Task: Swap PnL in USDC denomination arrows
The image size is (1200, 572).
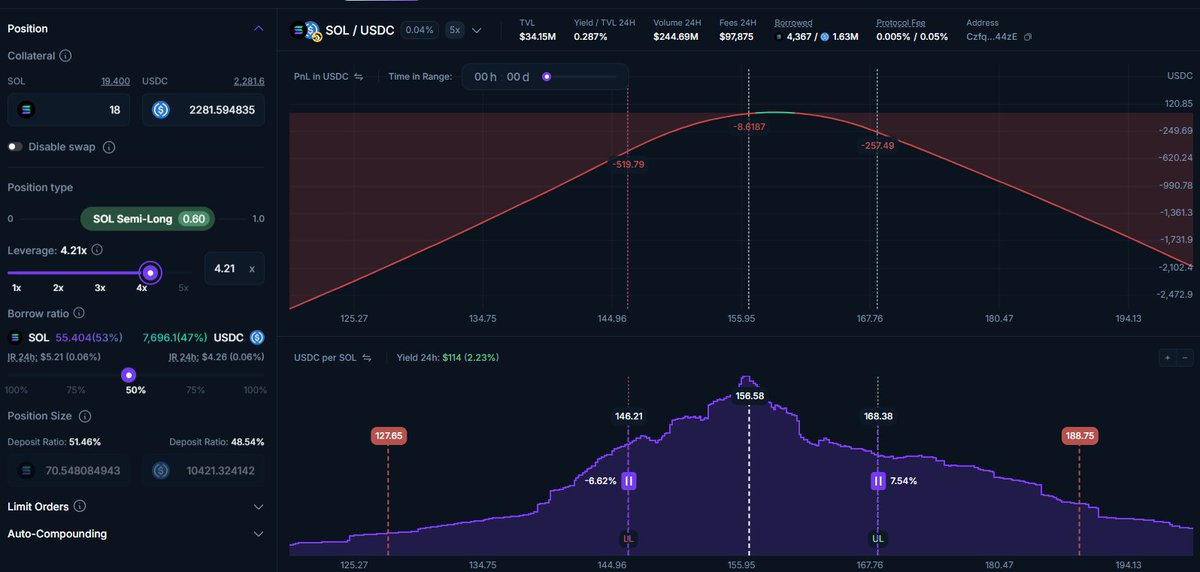Action: pos(359,76)
